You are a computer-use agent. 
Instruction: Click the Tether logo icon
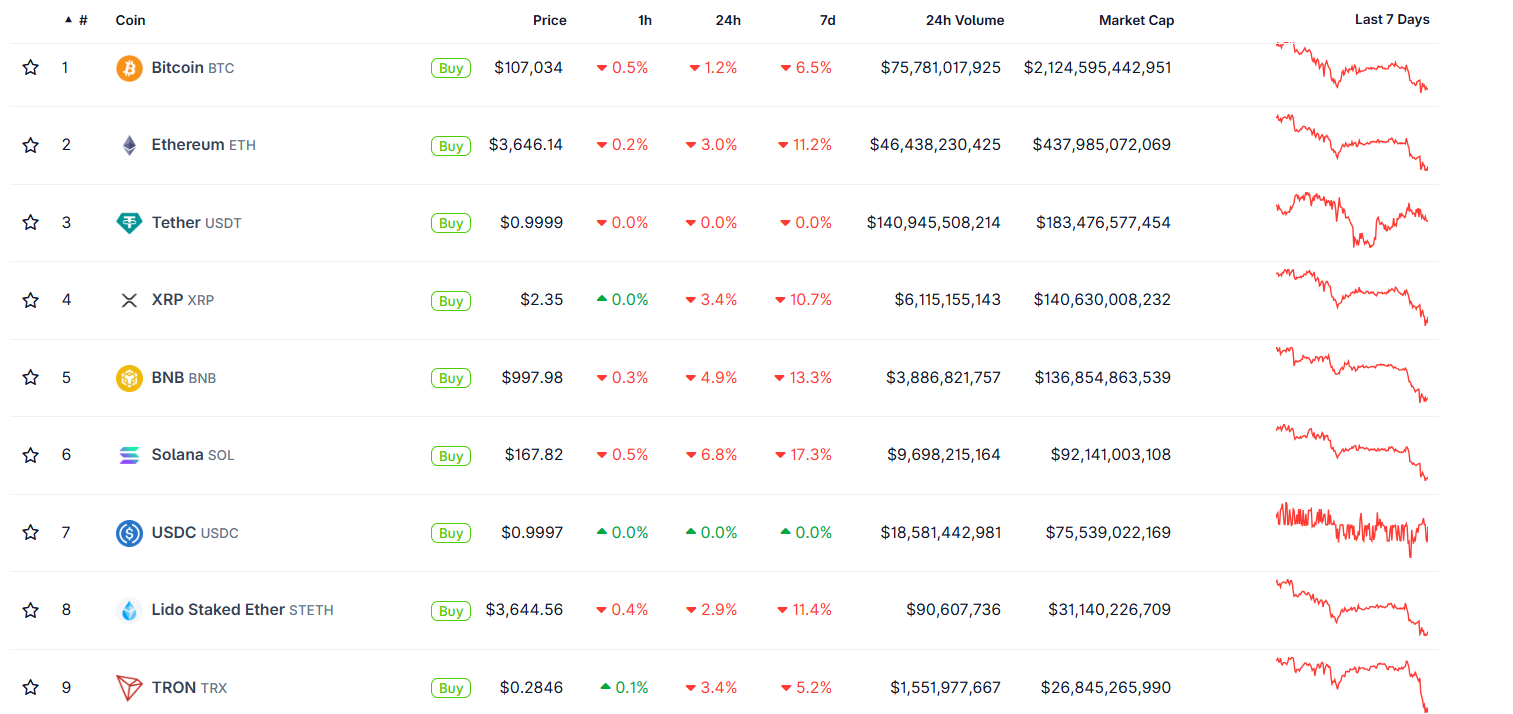[129, 223]
